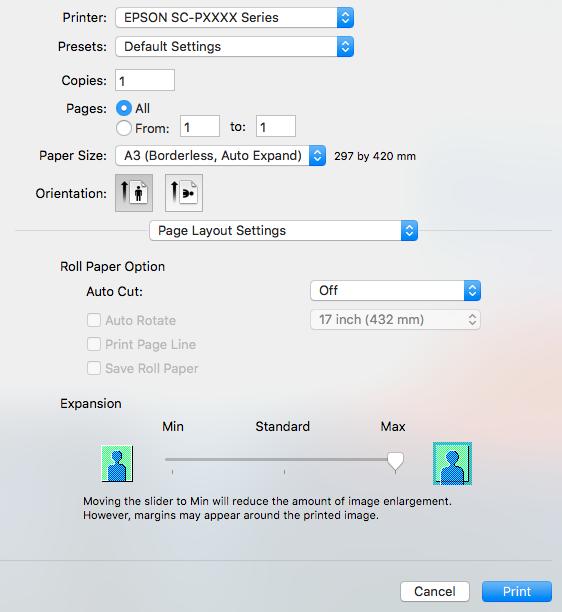This screenshot has width=562, height=612.
Task: Click the Orientation label
Action: 71,193
